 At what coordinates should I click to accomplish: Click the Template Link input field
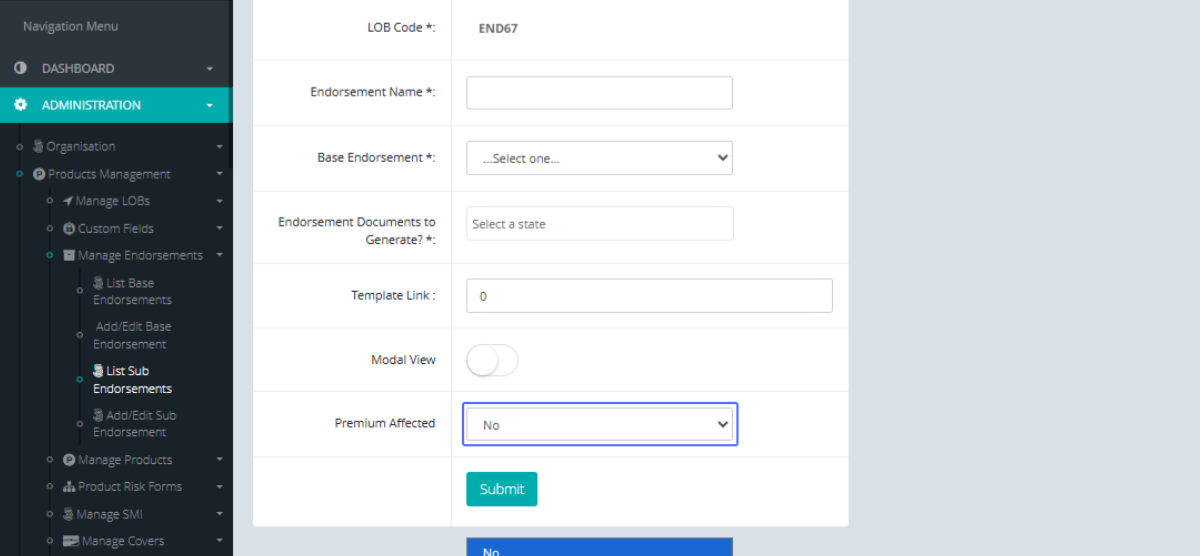[649, 296]
